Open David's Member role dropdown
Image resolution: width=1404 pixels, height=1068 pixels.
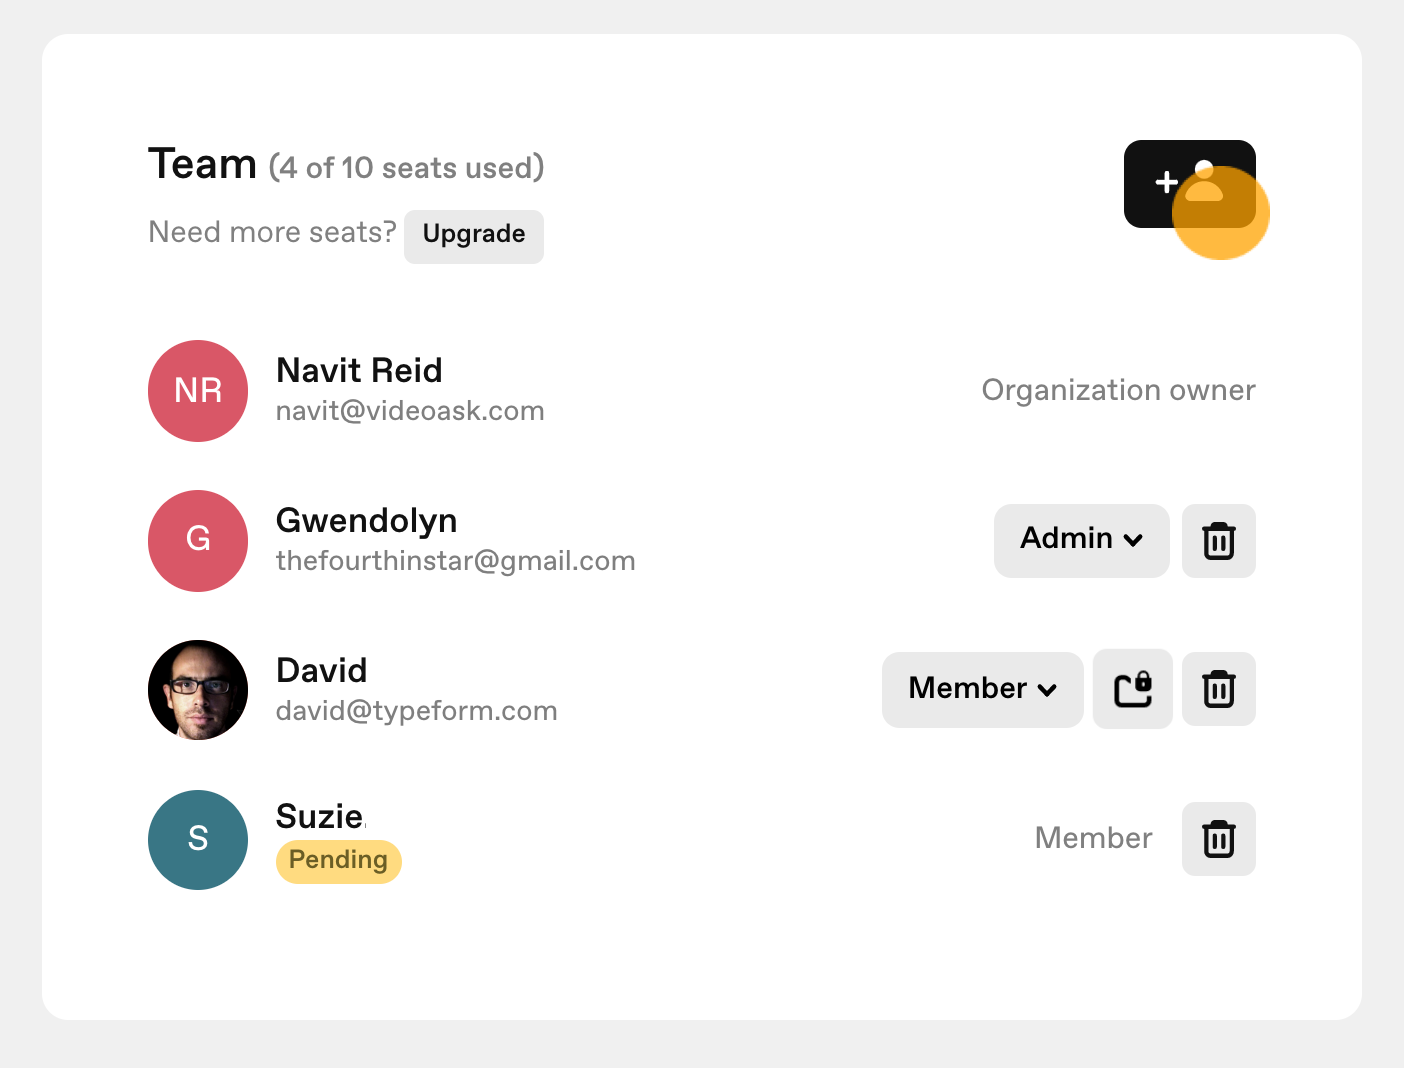point(982,690)
